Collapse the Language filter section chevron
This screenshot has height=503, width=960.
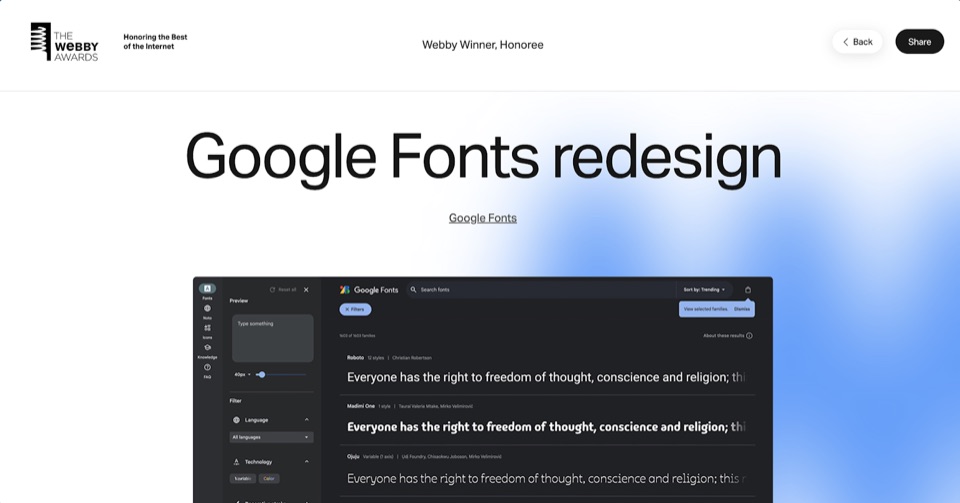[x=307, y=420]
